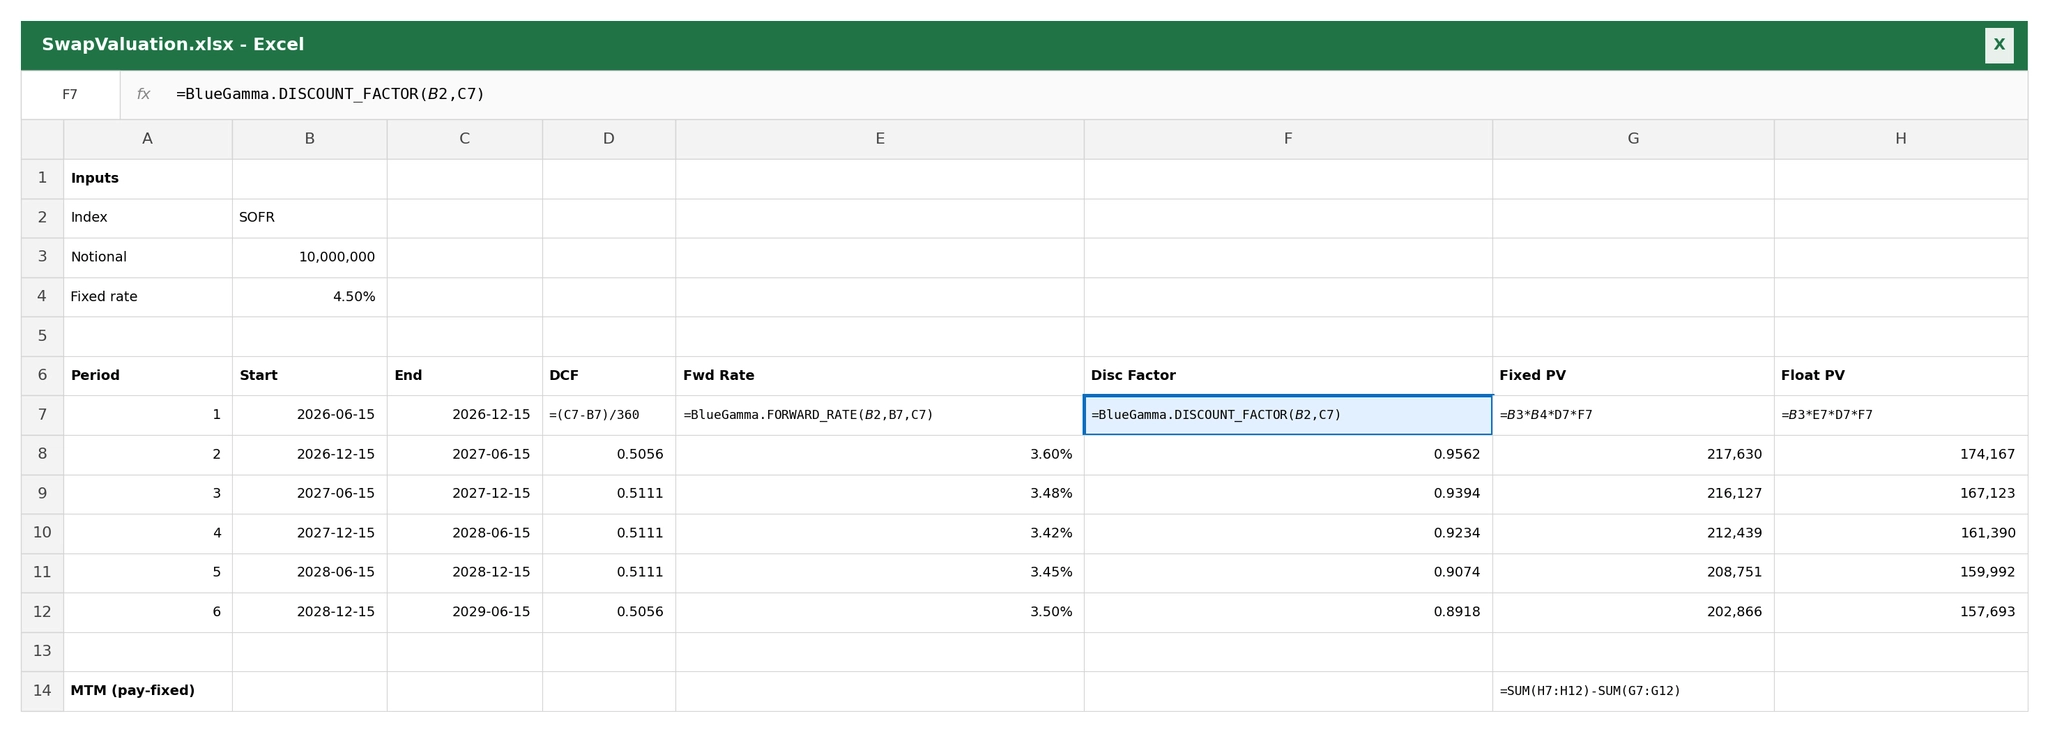Image resolution: width=2048 pixels, height=732 pixels.
Task: Click the fx insert function icon
Action: click(x=144, y=95)
